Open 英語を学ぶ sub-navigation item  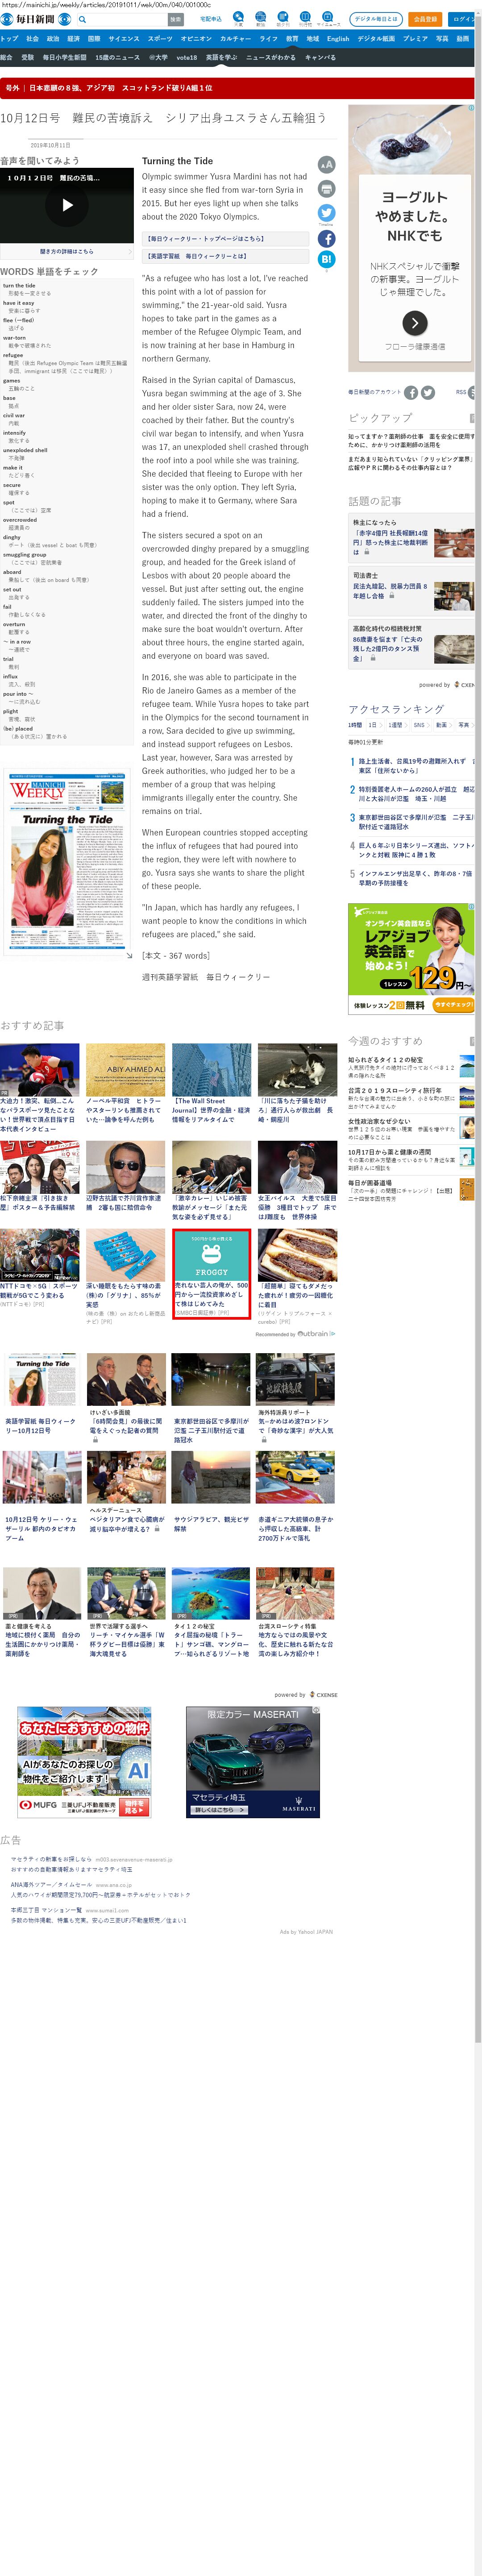[x=221, y=58]
